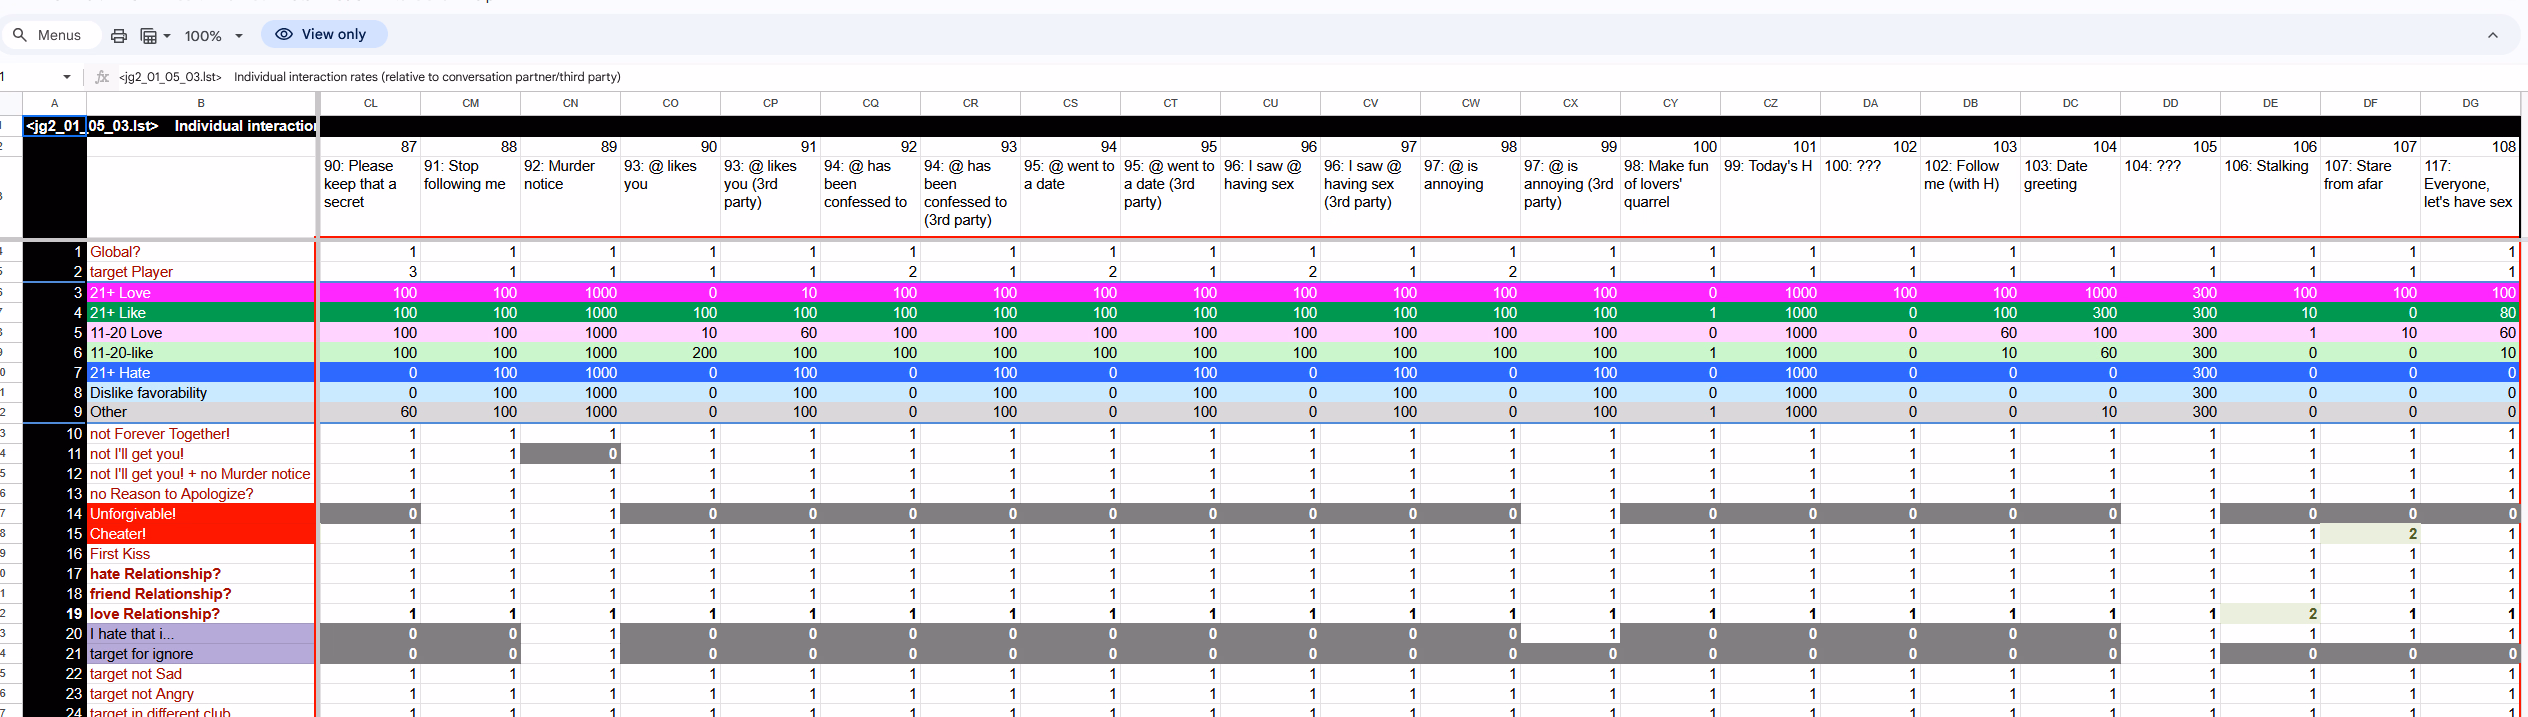Select column header DG

[x=2470, y=103]
